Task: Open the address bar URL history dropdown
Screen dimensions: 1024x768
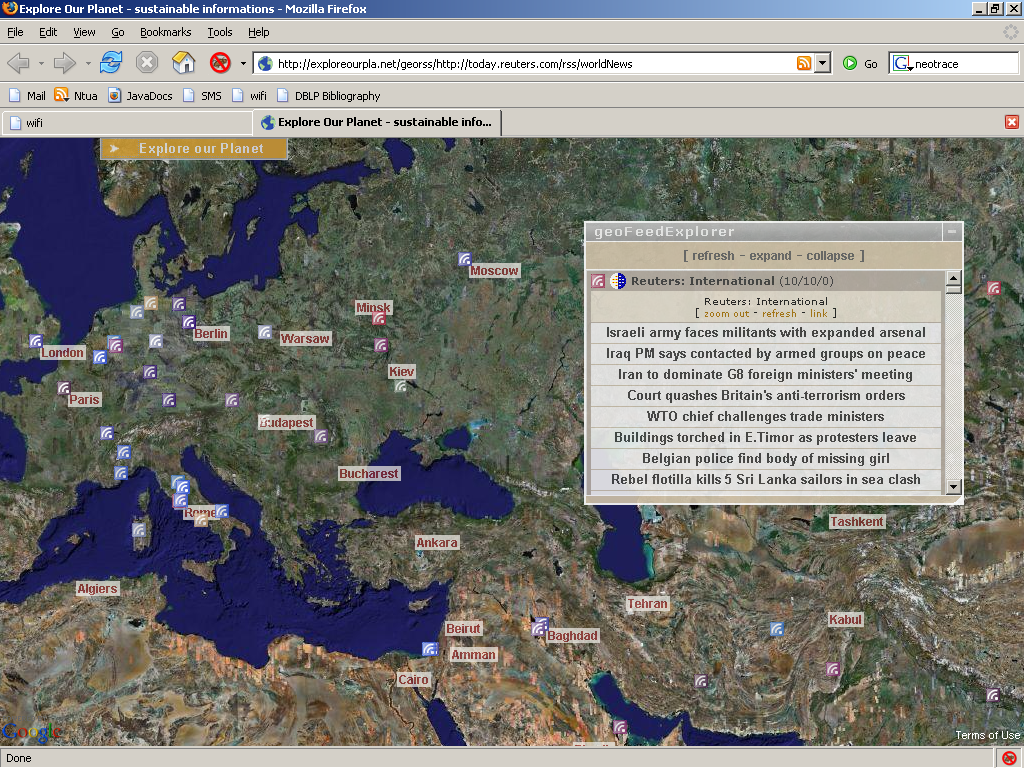Action: tap(823, 63)
